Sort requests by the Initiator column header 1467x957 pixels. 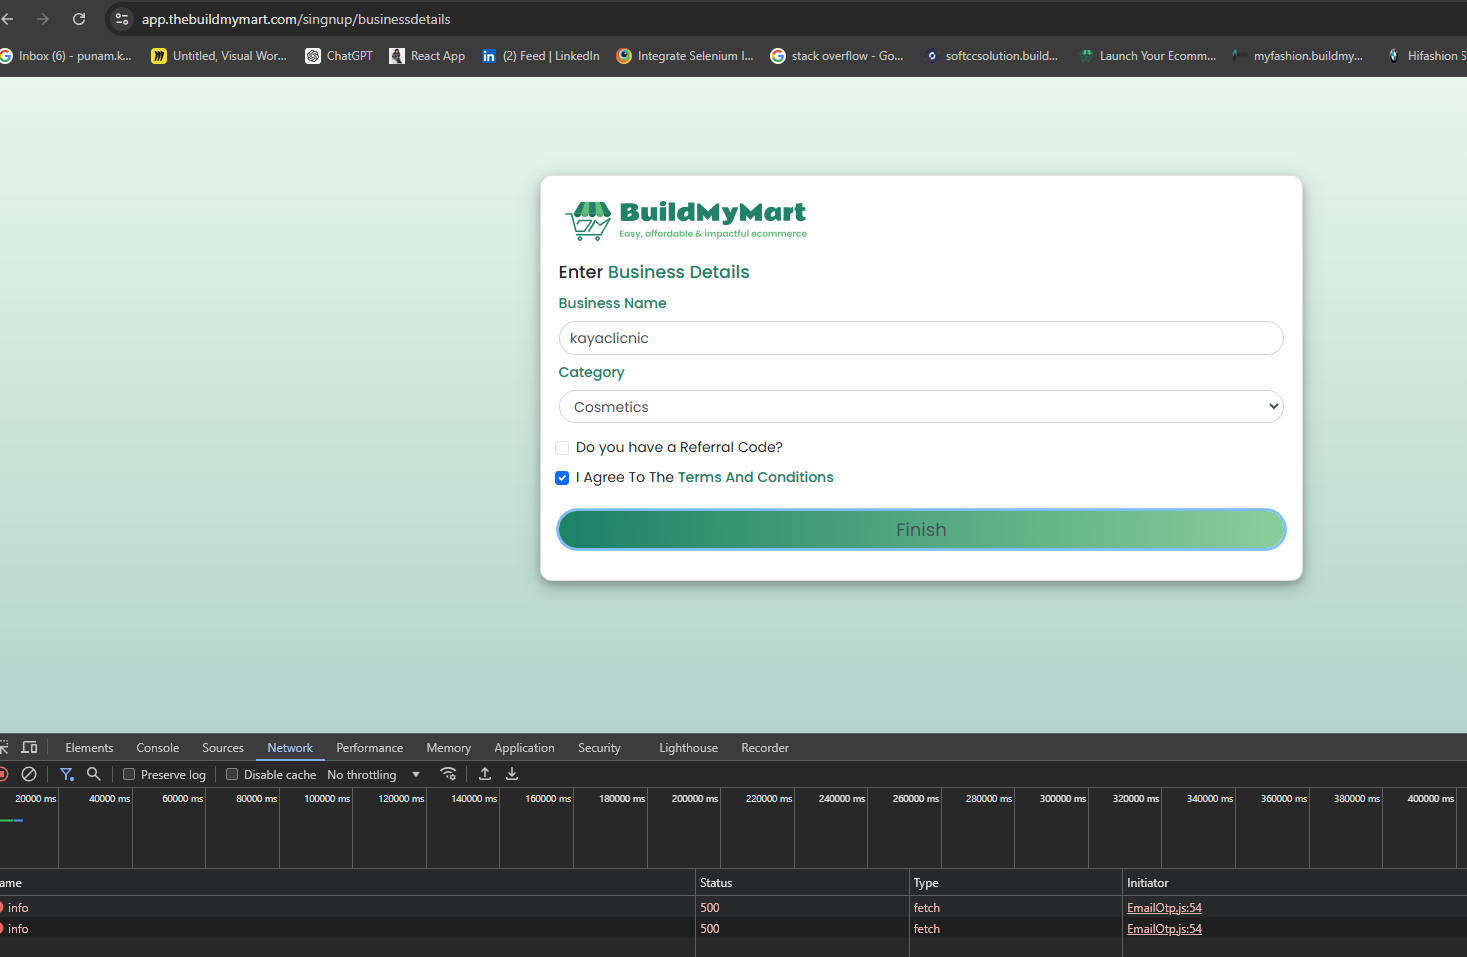(1294, 883)
